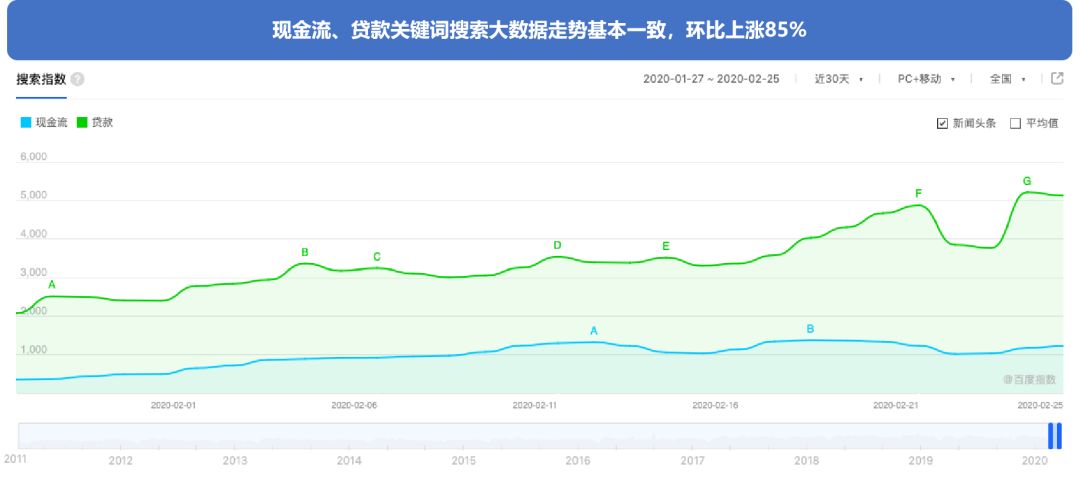Screen dimensions: 1080x477
Task: Open blue news marker B on 现金流 line
Action: pos(810,329)
